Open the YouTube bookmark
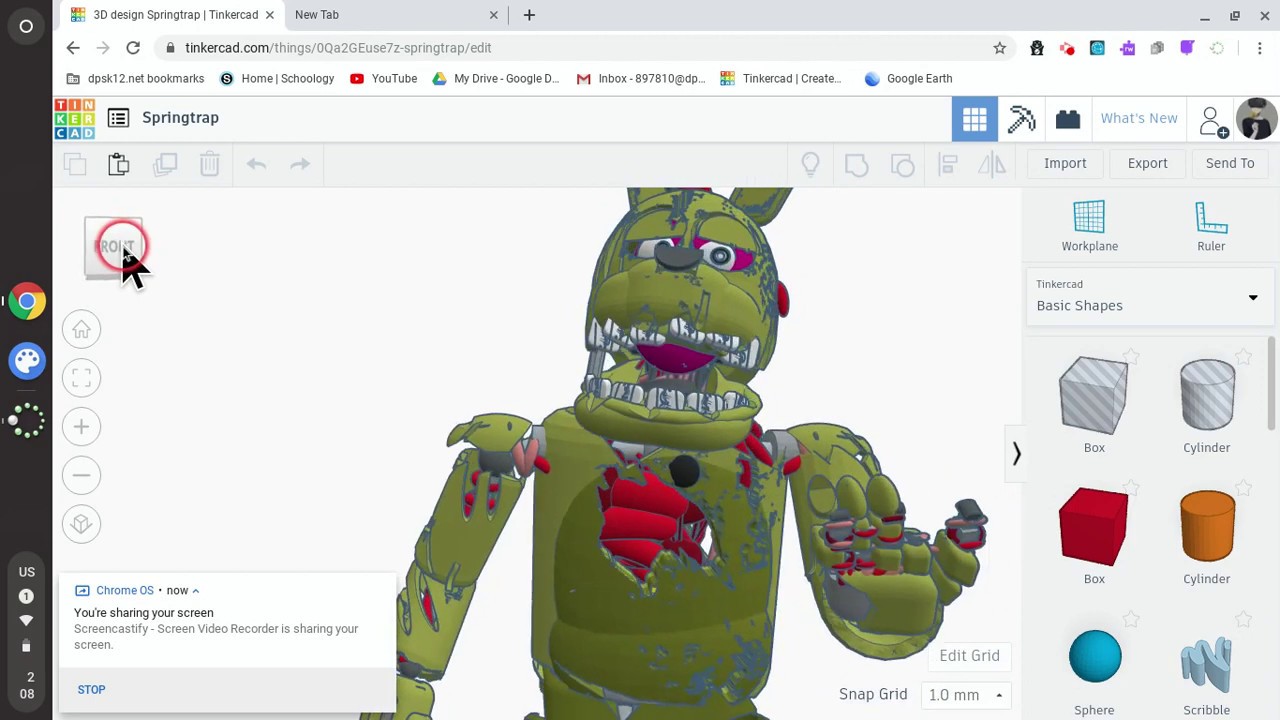Screen dimensions: 1280x720 coord(383,79)
